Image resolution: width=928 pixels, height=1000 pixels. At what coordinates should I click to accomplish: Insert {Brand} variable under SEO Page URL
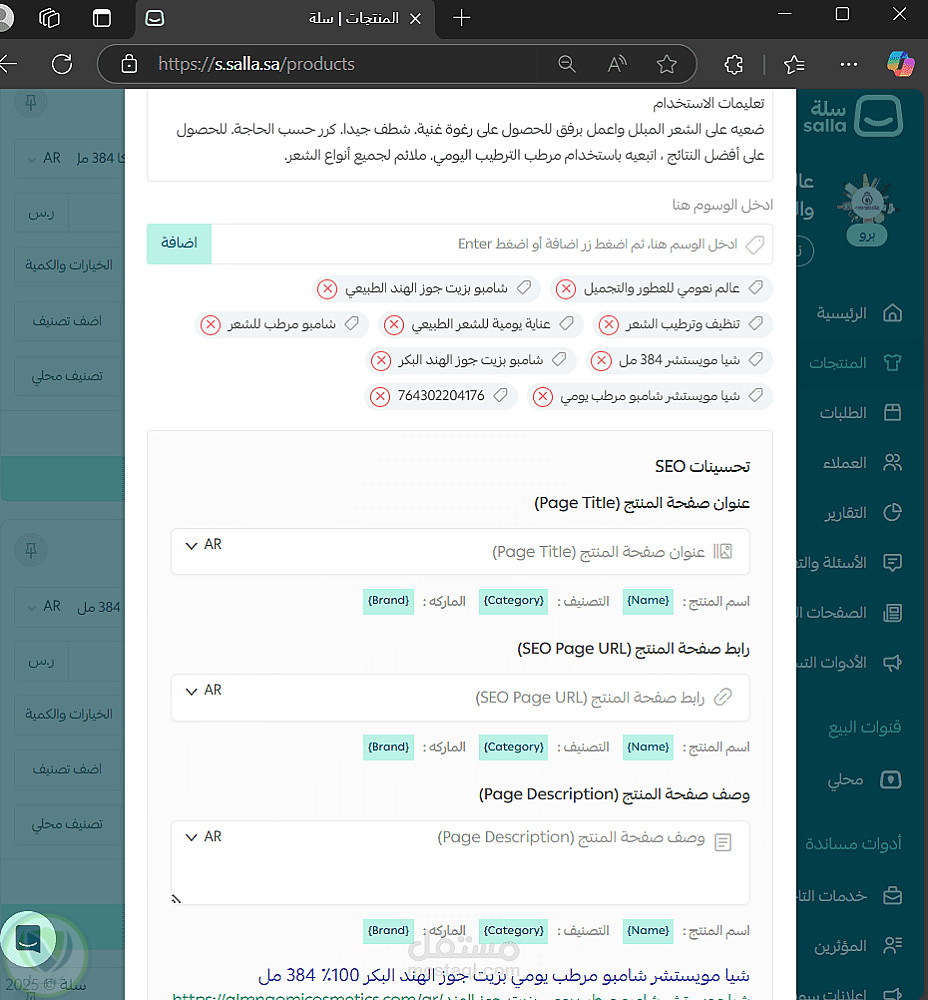point(388,747)
